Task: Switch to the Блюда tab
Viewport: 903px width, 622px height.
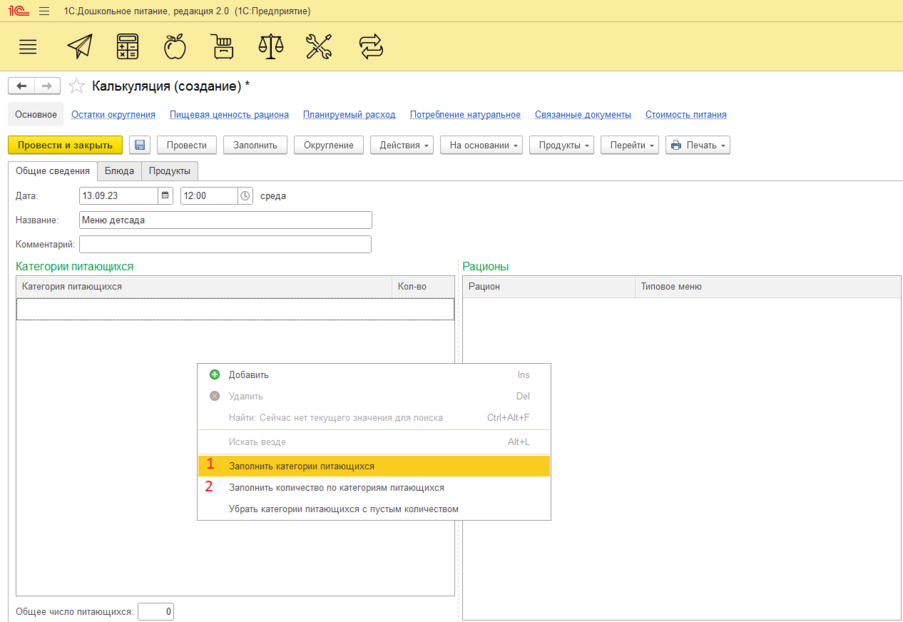Action: click(x=119, y=171)
